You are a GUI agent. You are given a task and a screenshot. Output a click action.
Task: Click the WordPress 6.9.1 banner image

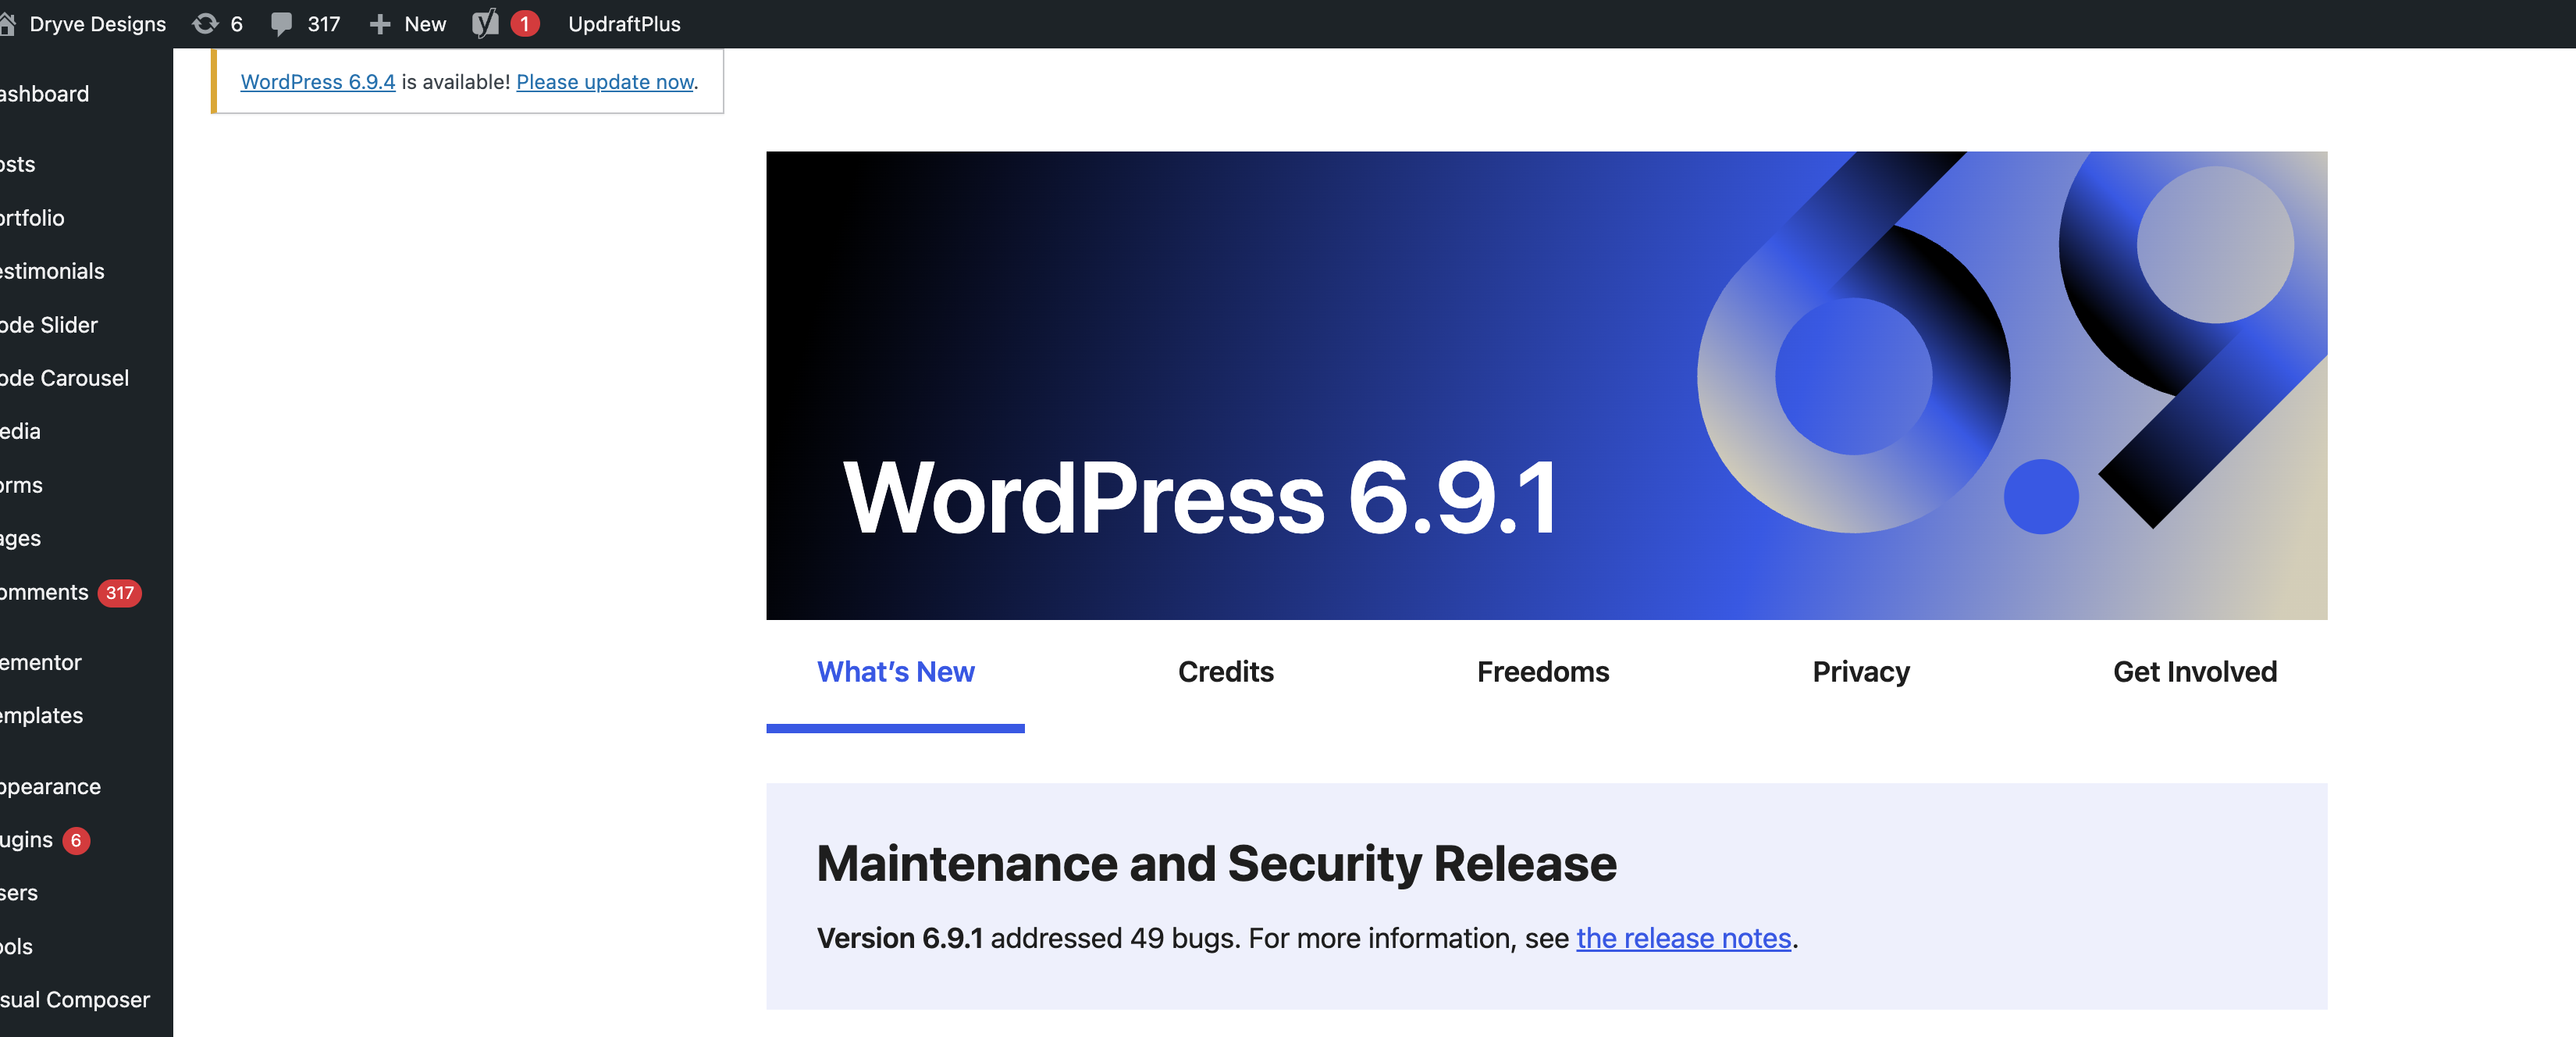(x=1546, y=385)
